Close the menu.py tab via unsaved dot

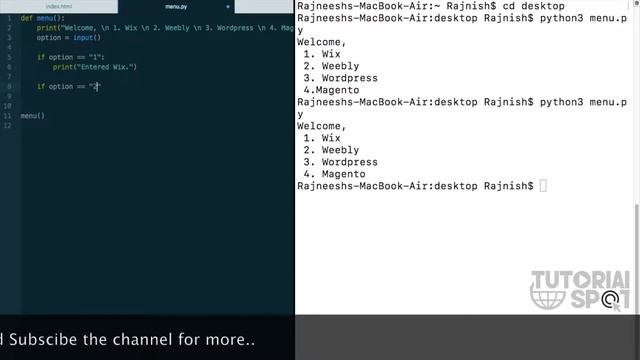click(x=228, y=7)
